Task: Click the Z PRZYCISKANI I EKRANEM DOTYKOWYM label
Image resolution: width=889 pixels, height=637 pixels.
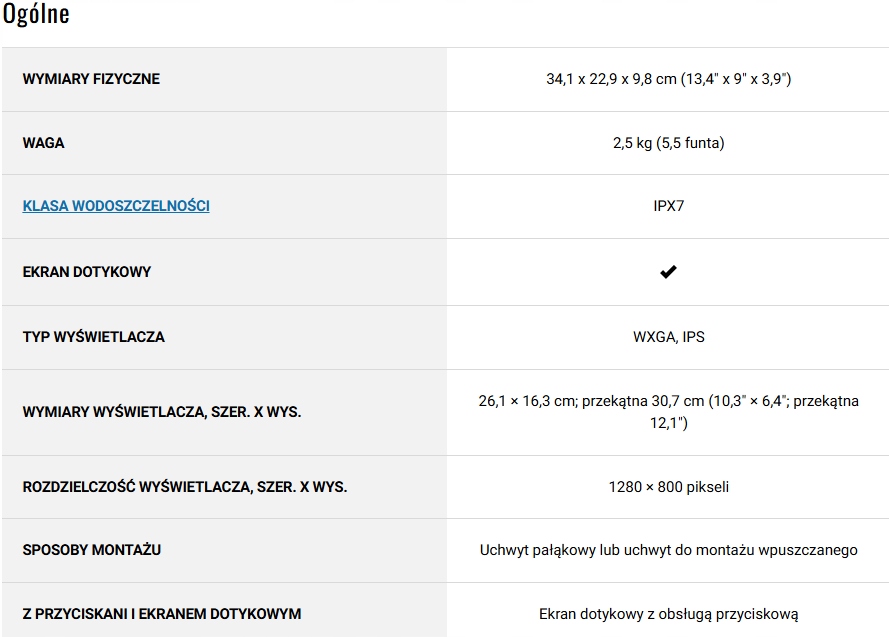Action: point(162,614)
